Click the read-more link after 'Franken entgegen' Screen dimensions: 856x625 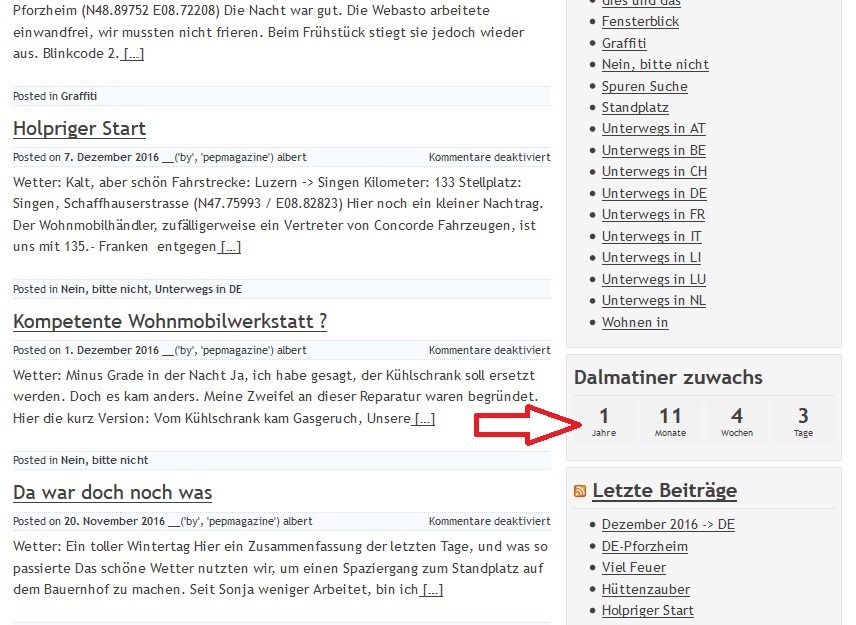(230, 247)
